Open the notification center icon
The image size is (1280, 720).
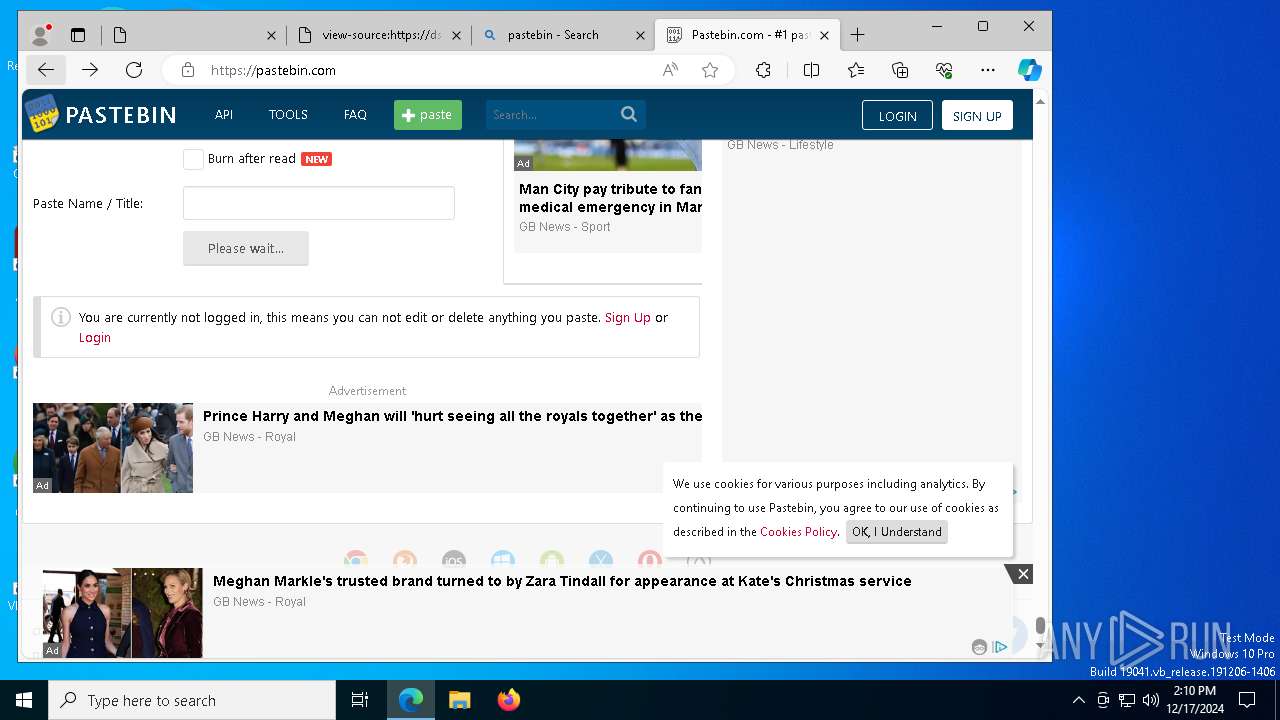tap(1247, 700)
